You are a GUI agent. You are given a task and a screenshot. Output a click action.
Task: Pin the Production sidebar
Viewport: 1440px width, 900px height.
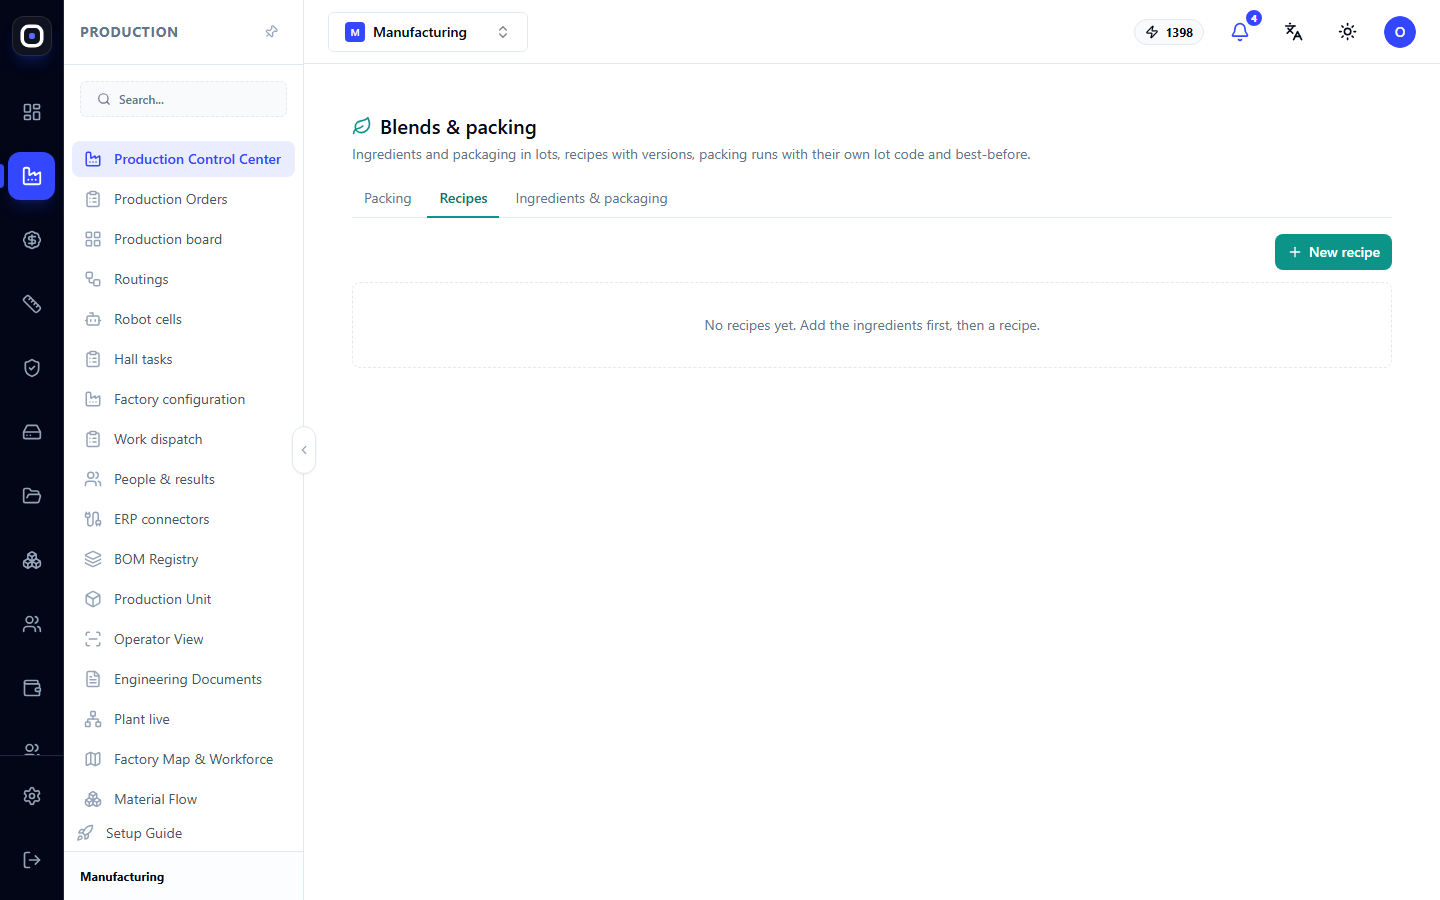(x=271, y=32)
